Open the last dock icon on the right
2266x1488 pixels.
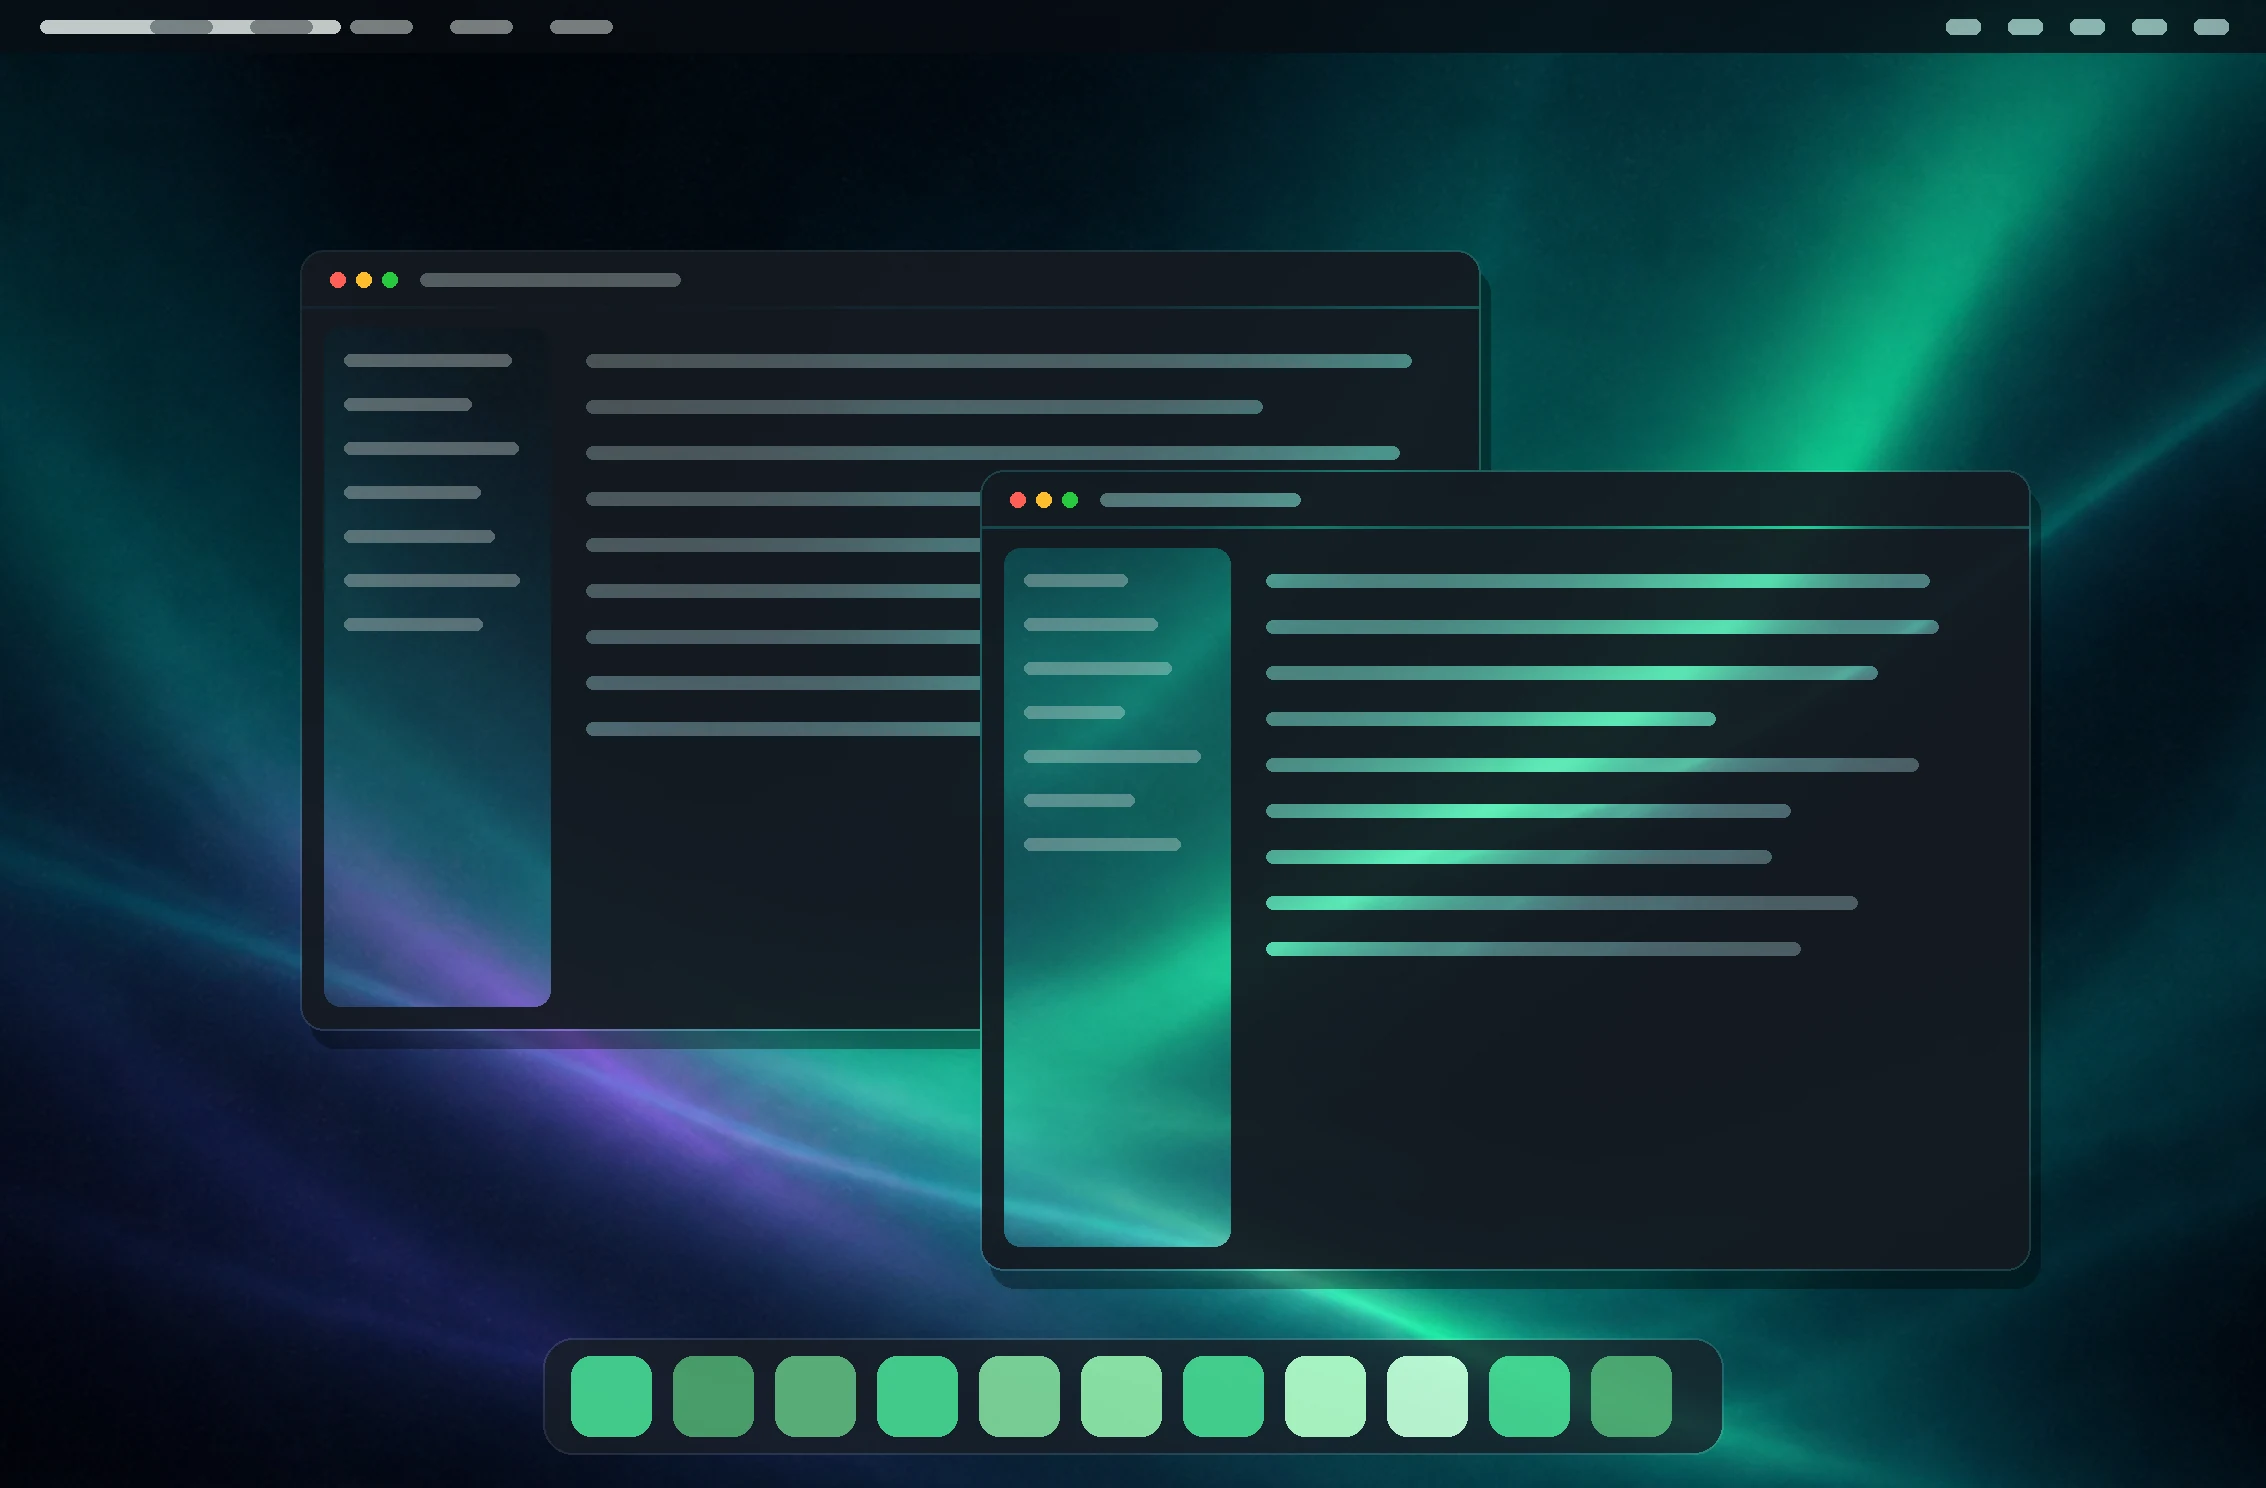1631,1396
